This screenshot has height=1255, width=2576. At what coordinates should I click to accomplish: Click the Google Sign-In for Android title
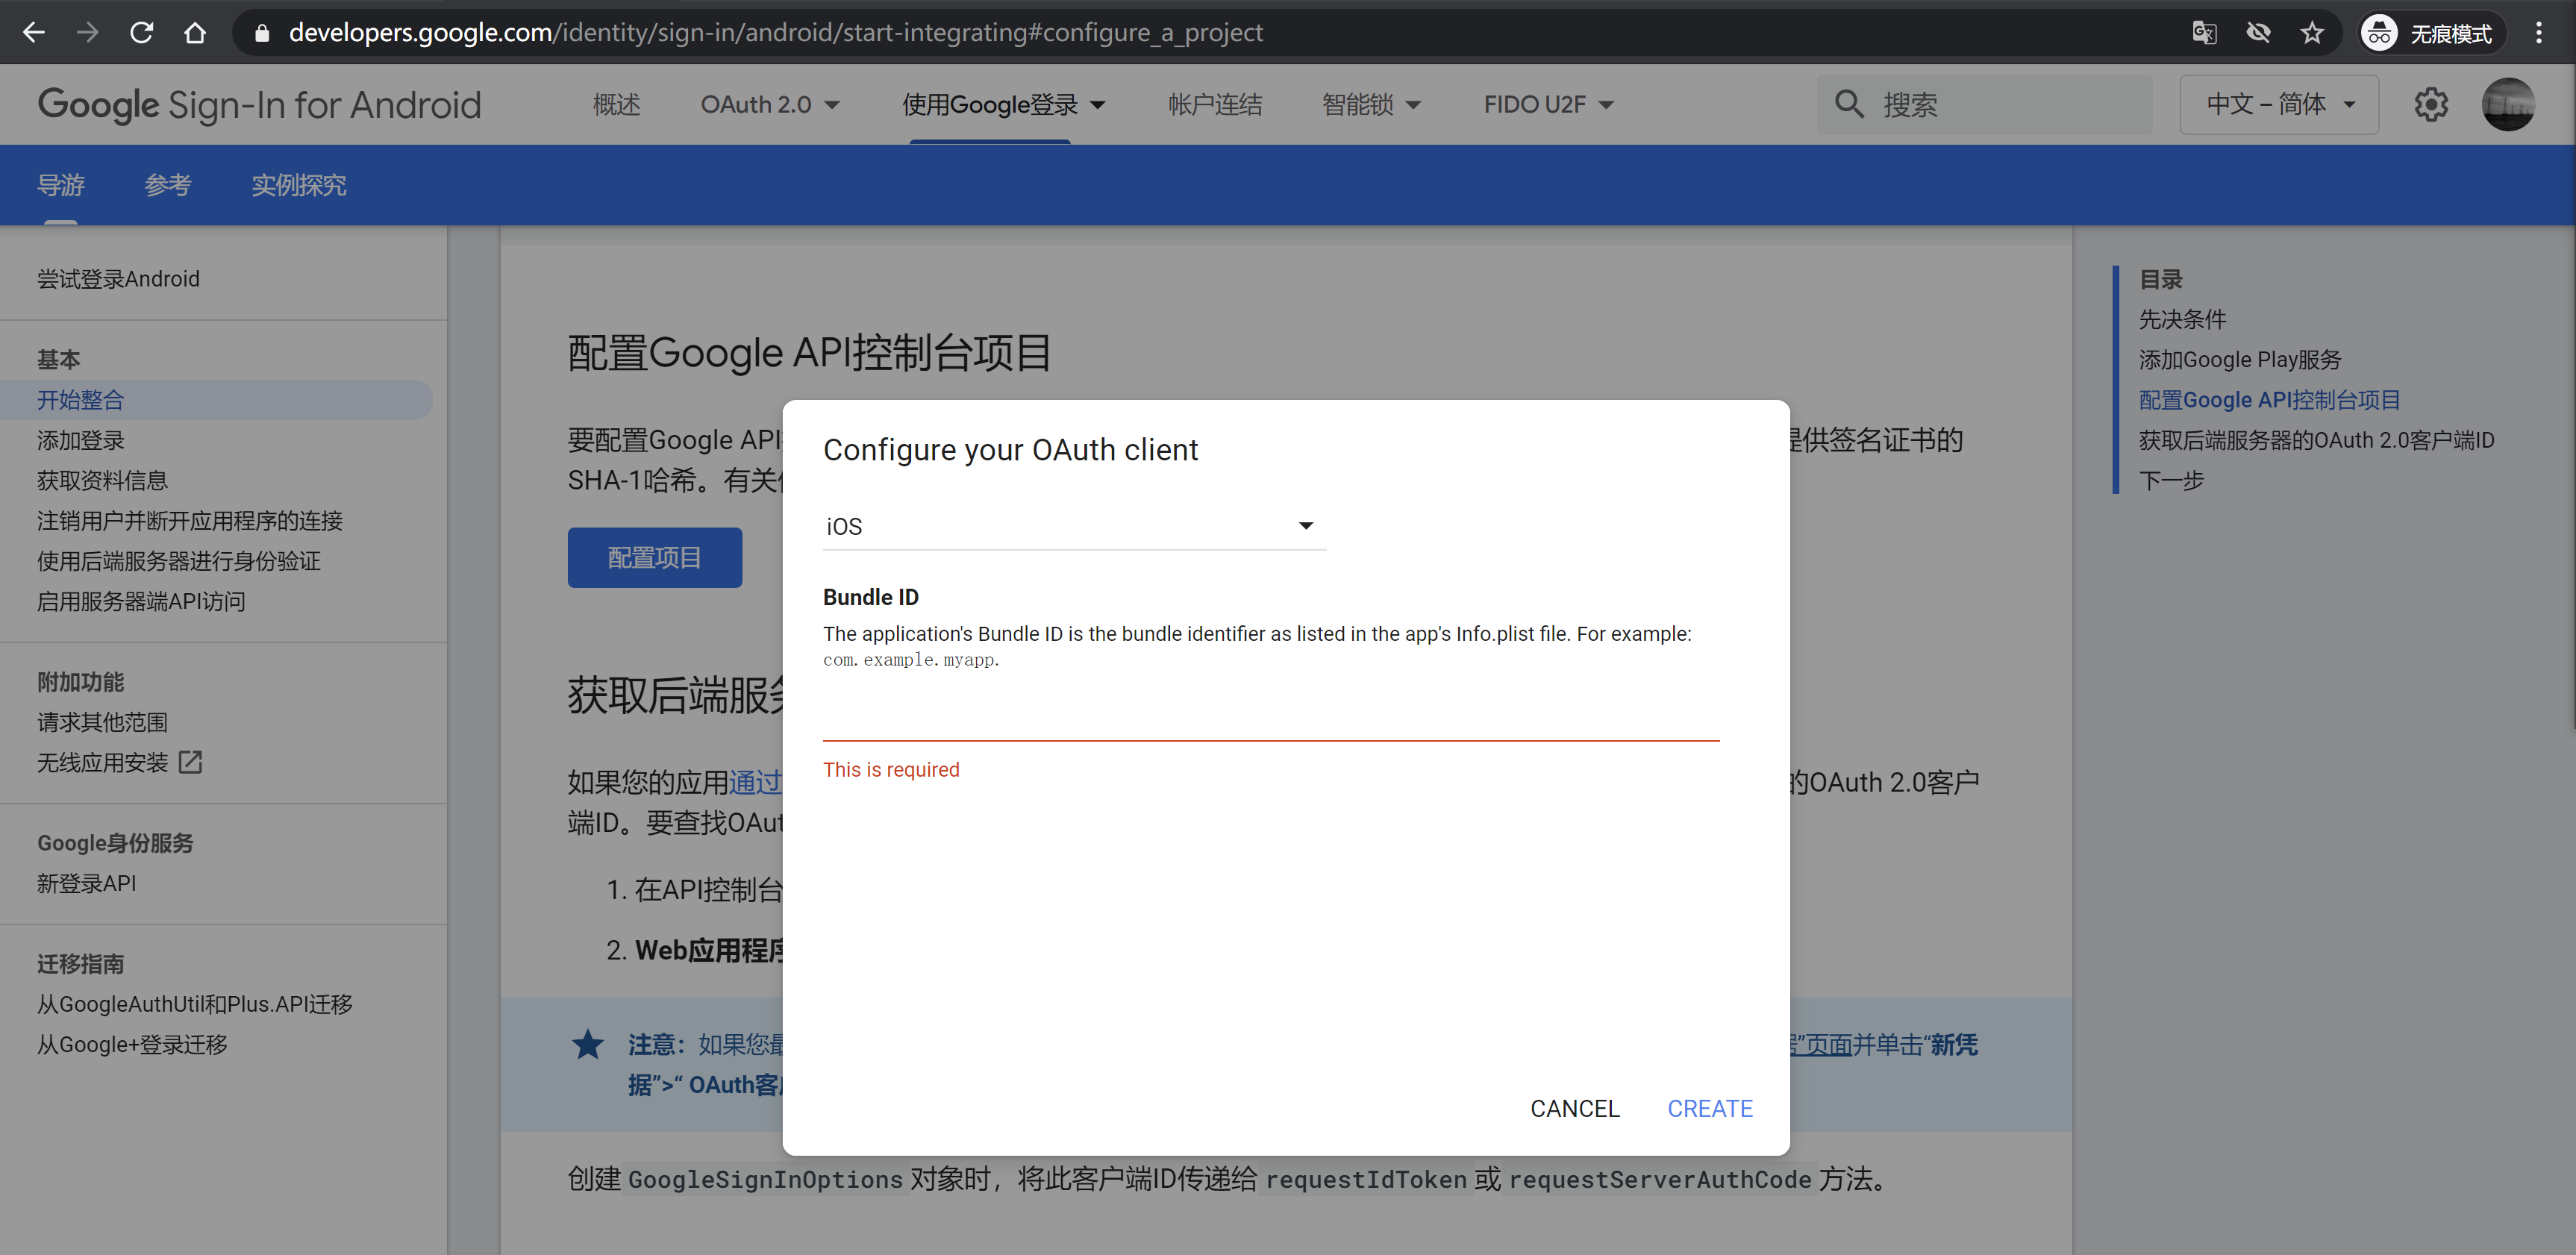(x=259, y=104)
